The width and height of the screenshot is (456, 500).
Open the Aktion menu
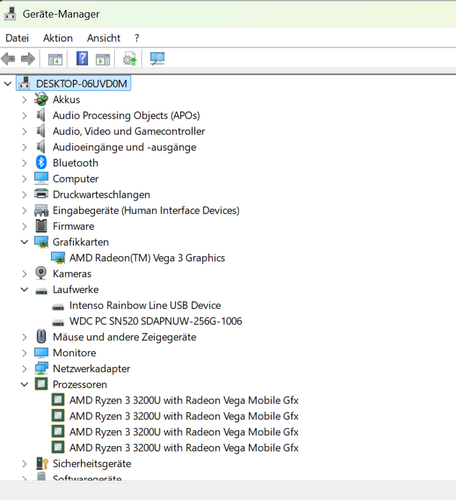tap(58, 38)
